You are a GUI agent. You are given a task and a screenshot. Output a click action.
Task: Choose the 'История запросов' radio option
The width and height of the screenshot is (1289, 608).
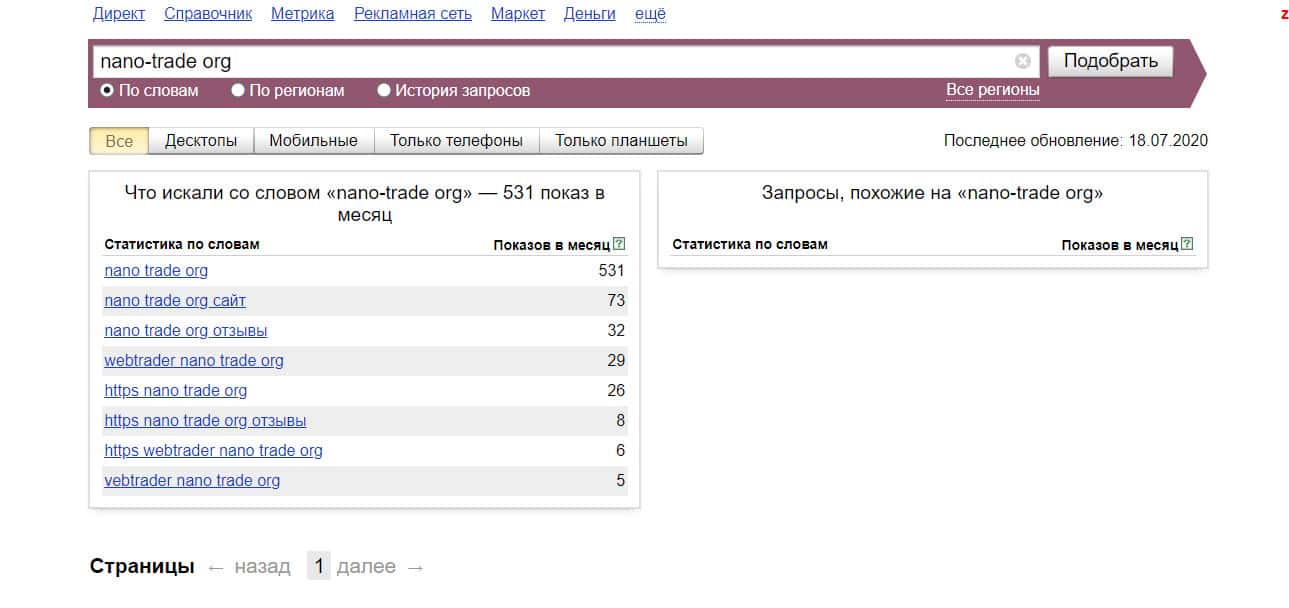tap(384, 91)
